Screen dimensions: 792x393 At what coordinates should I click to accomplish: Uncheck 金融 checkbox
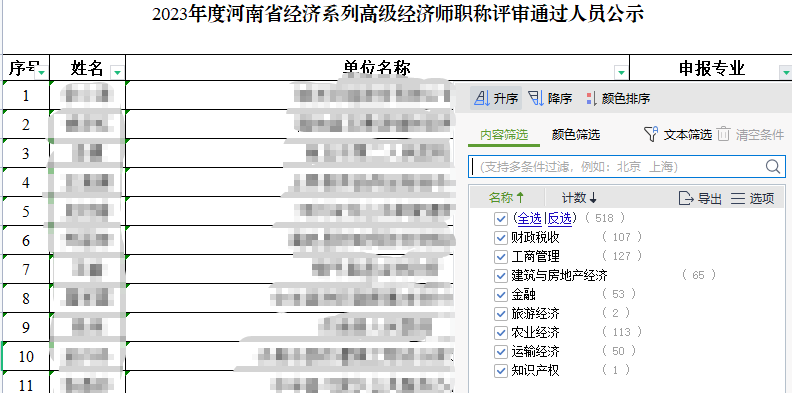[501, 294]
